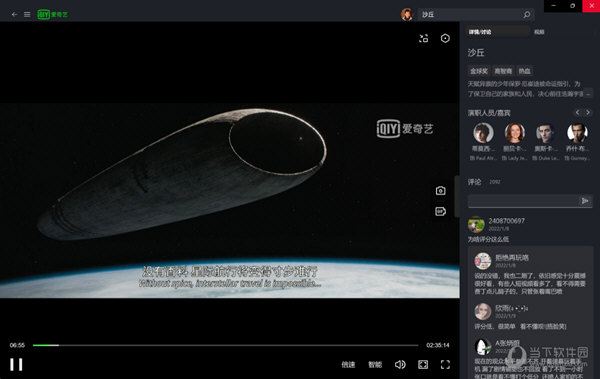The height and width of the screenshot is (379, 600).
Task: Open the avatar of commenter A张炳煎
Action: [483, 346]
